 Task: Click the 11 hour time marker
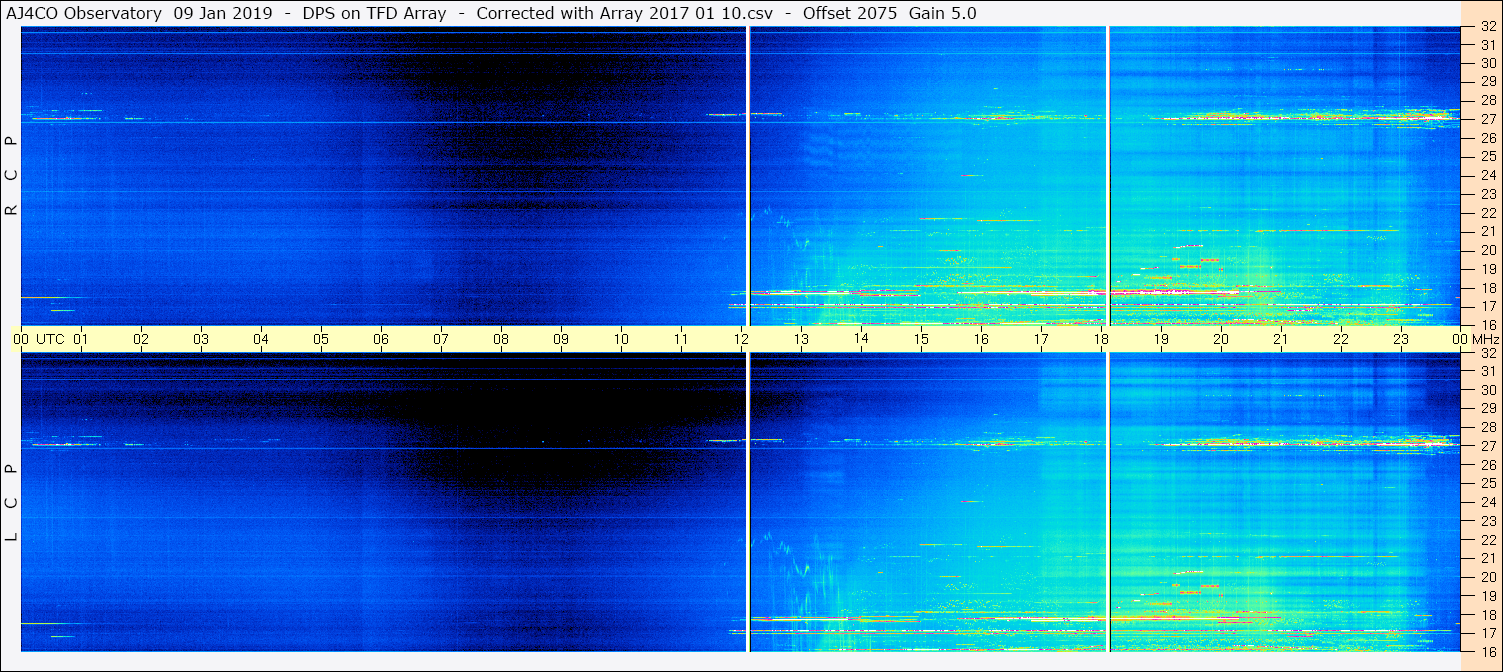tap(681, 339)
